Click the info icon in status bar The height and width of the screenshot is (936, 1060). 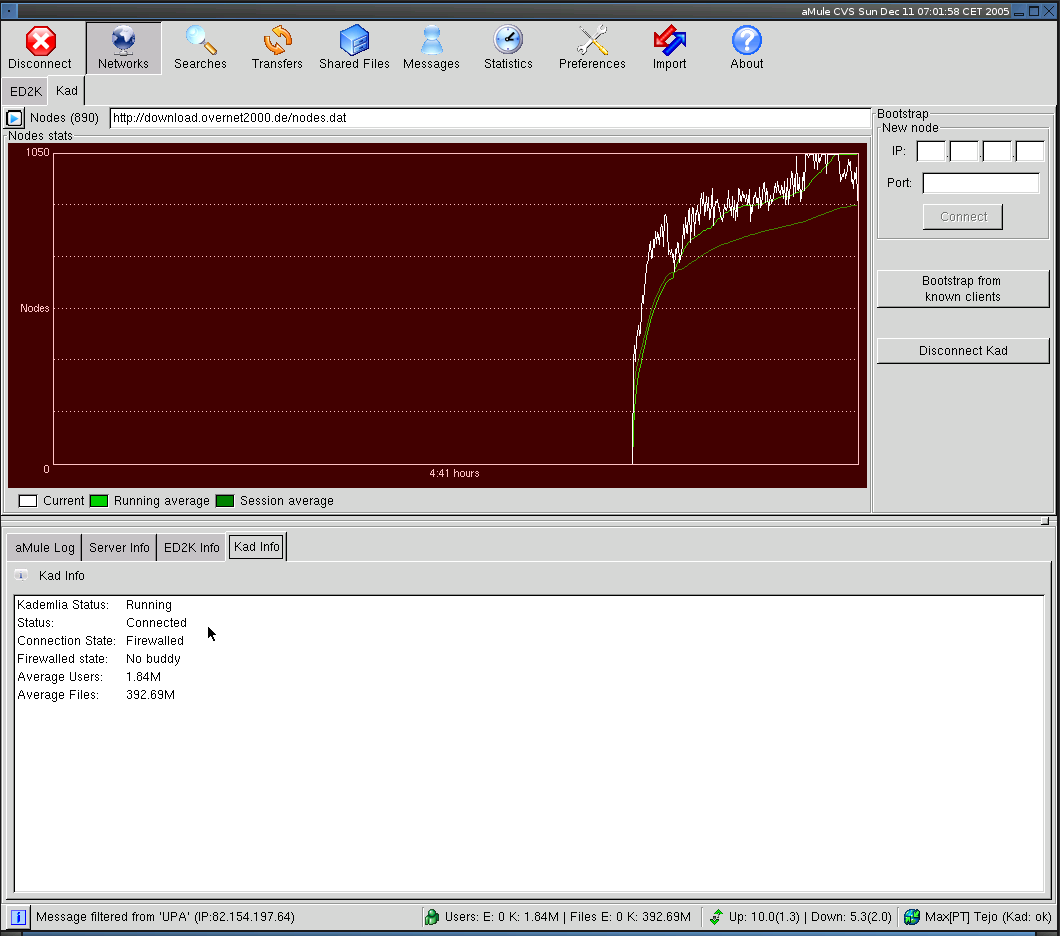point(18,917)
